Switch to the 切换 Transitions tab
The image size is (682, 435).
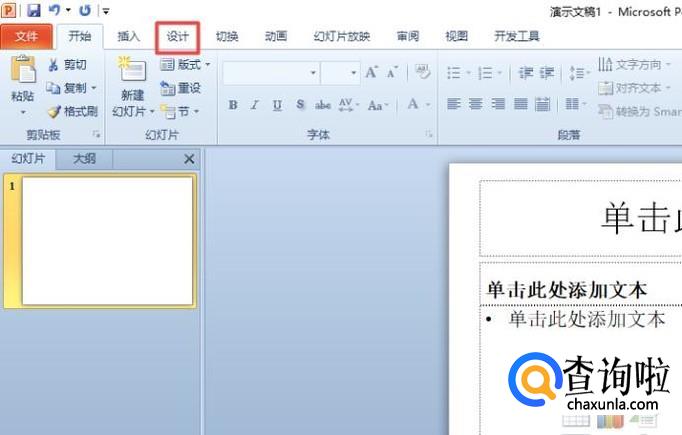[227, 36]
